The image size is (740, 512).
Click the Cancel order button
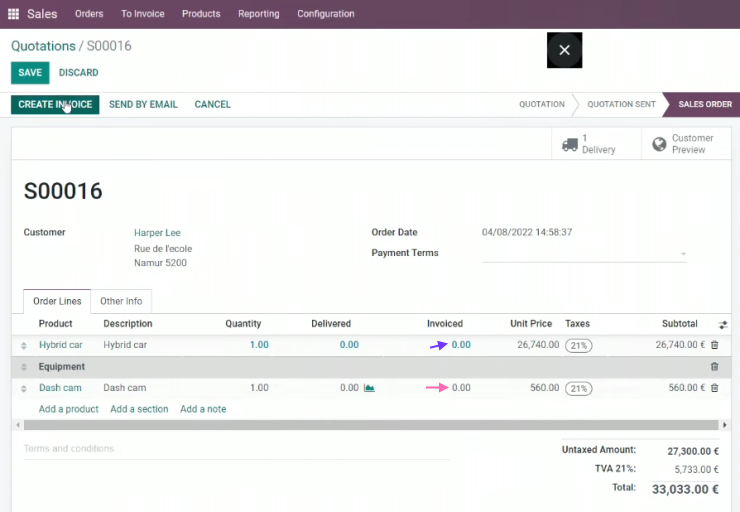click(x=212, y=104)
